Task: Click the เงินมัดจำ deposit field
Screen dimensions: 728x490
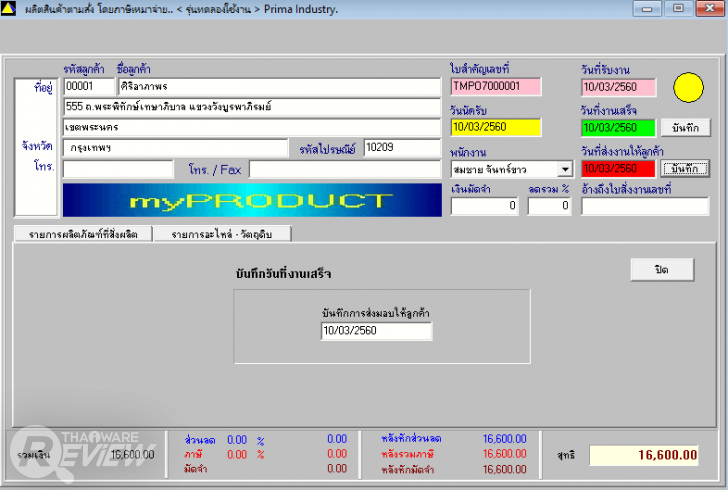Action: (485, 206)
